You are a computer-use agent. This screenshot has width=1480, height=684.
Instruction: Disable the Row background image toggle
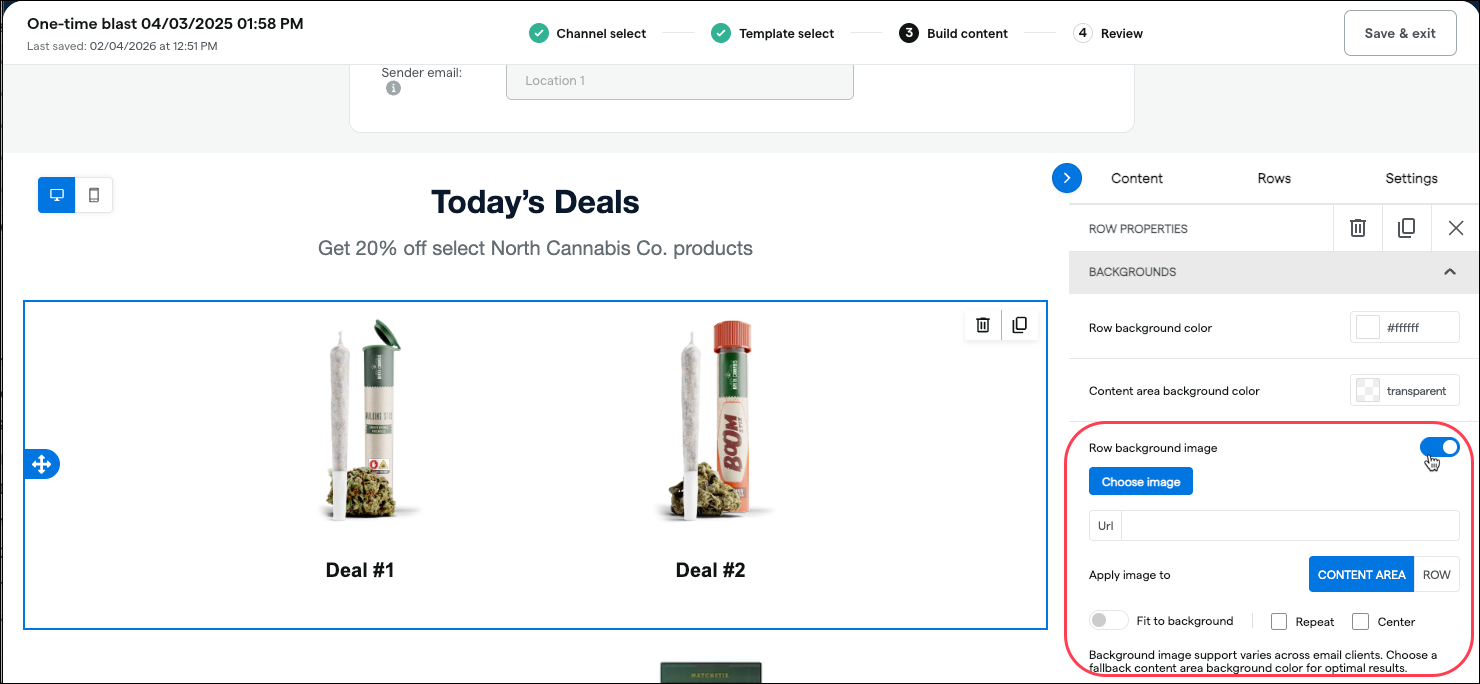1439,447
